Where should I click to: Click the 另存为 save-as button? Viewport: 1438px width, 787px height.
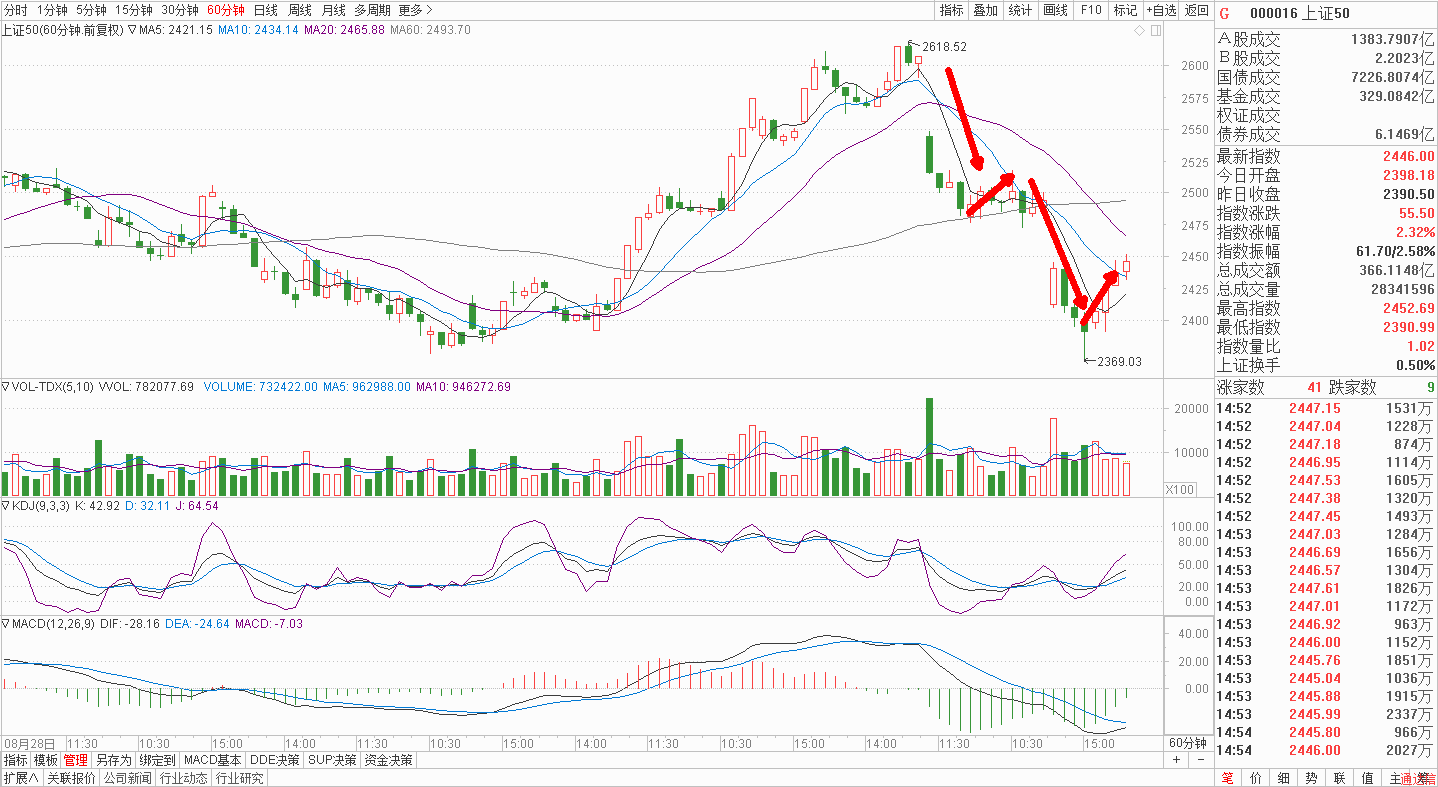[113, 760]
